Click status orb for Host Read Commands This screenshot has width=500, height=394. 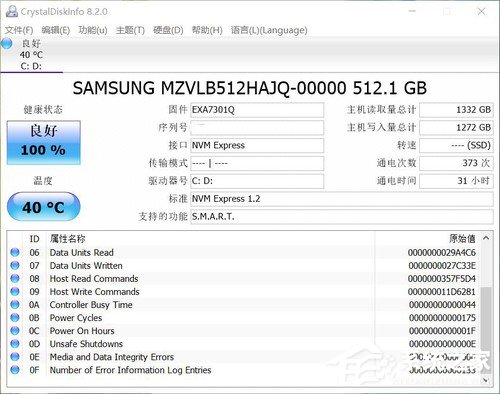point(15,278)
